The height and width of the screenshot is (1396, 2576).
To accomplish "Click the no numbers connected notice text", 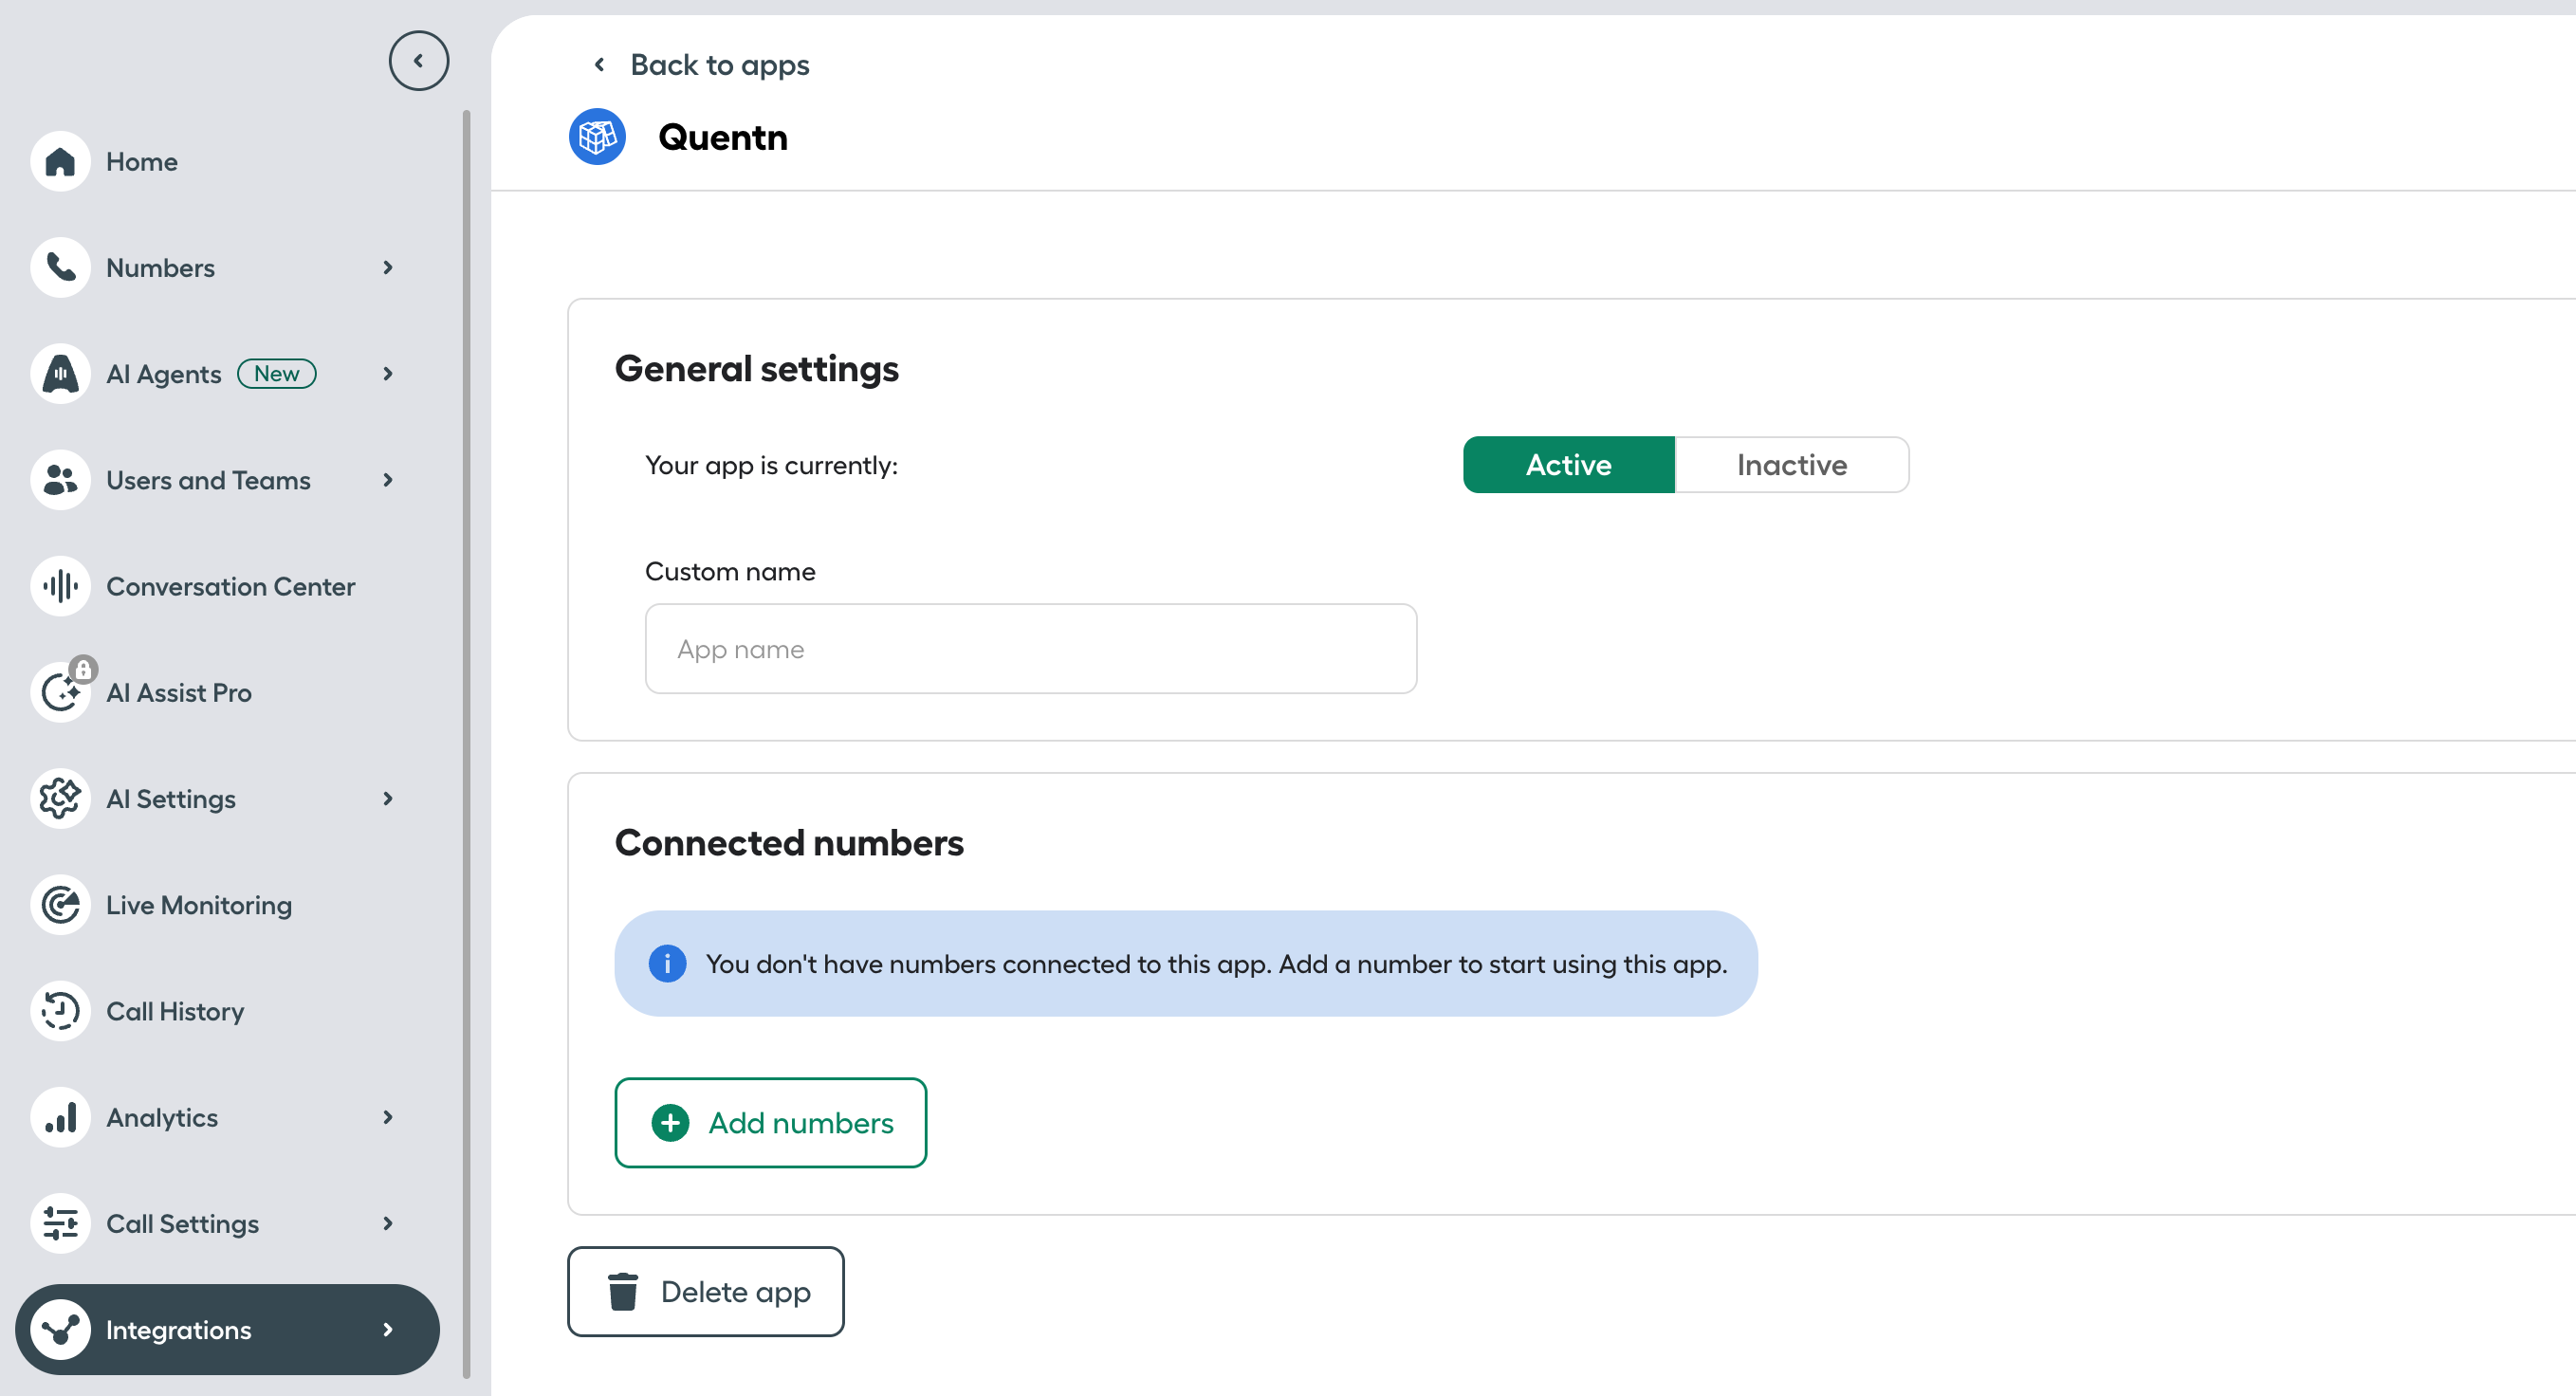I will coord(1216,964).
